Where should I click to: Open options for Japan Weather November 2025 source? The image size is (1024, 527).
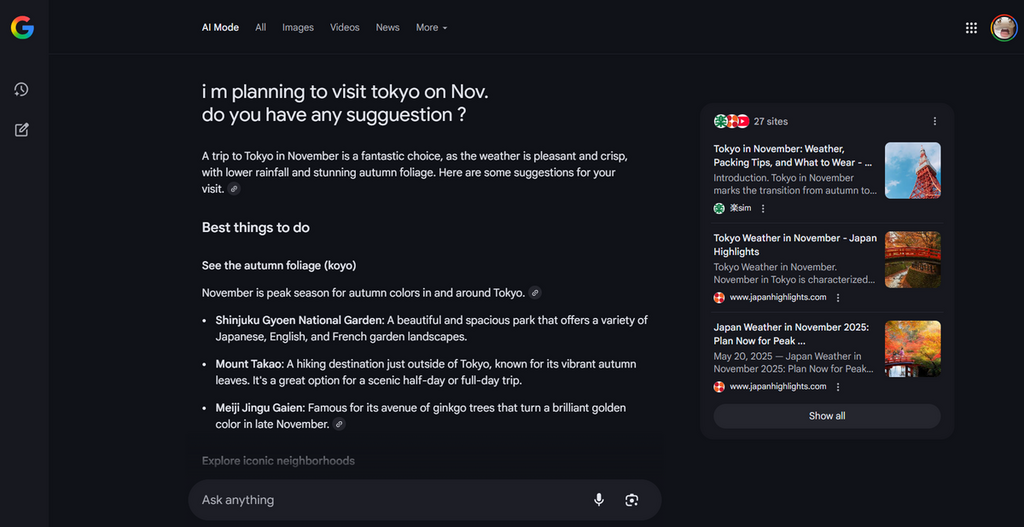838,387
